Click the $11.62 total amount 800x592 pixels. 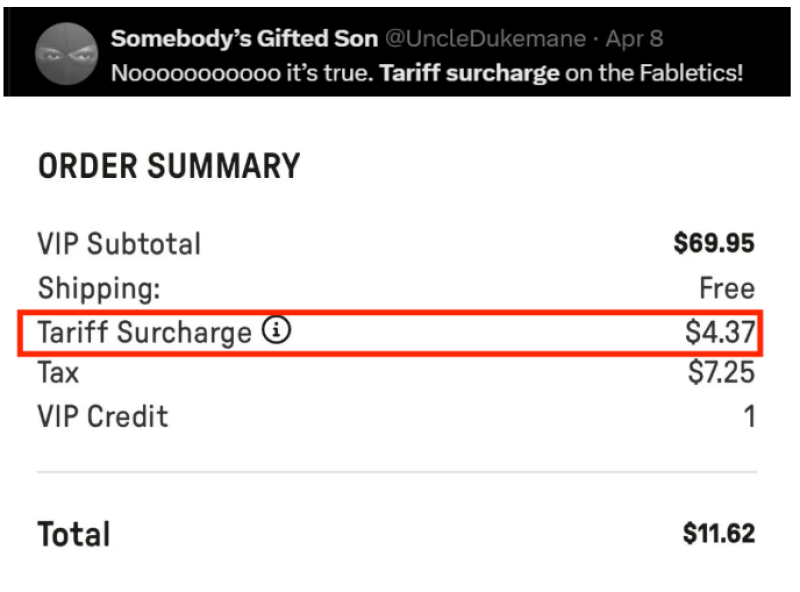click(719, 534)
